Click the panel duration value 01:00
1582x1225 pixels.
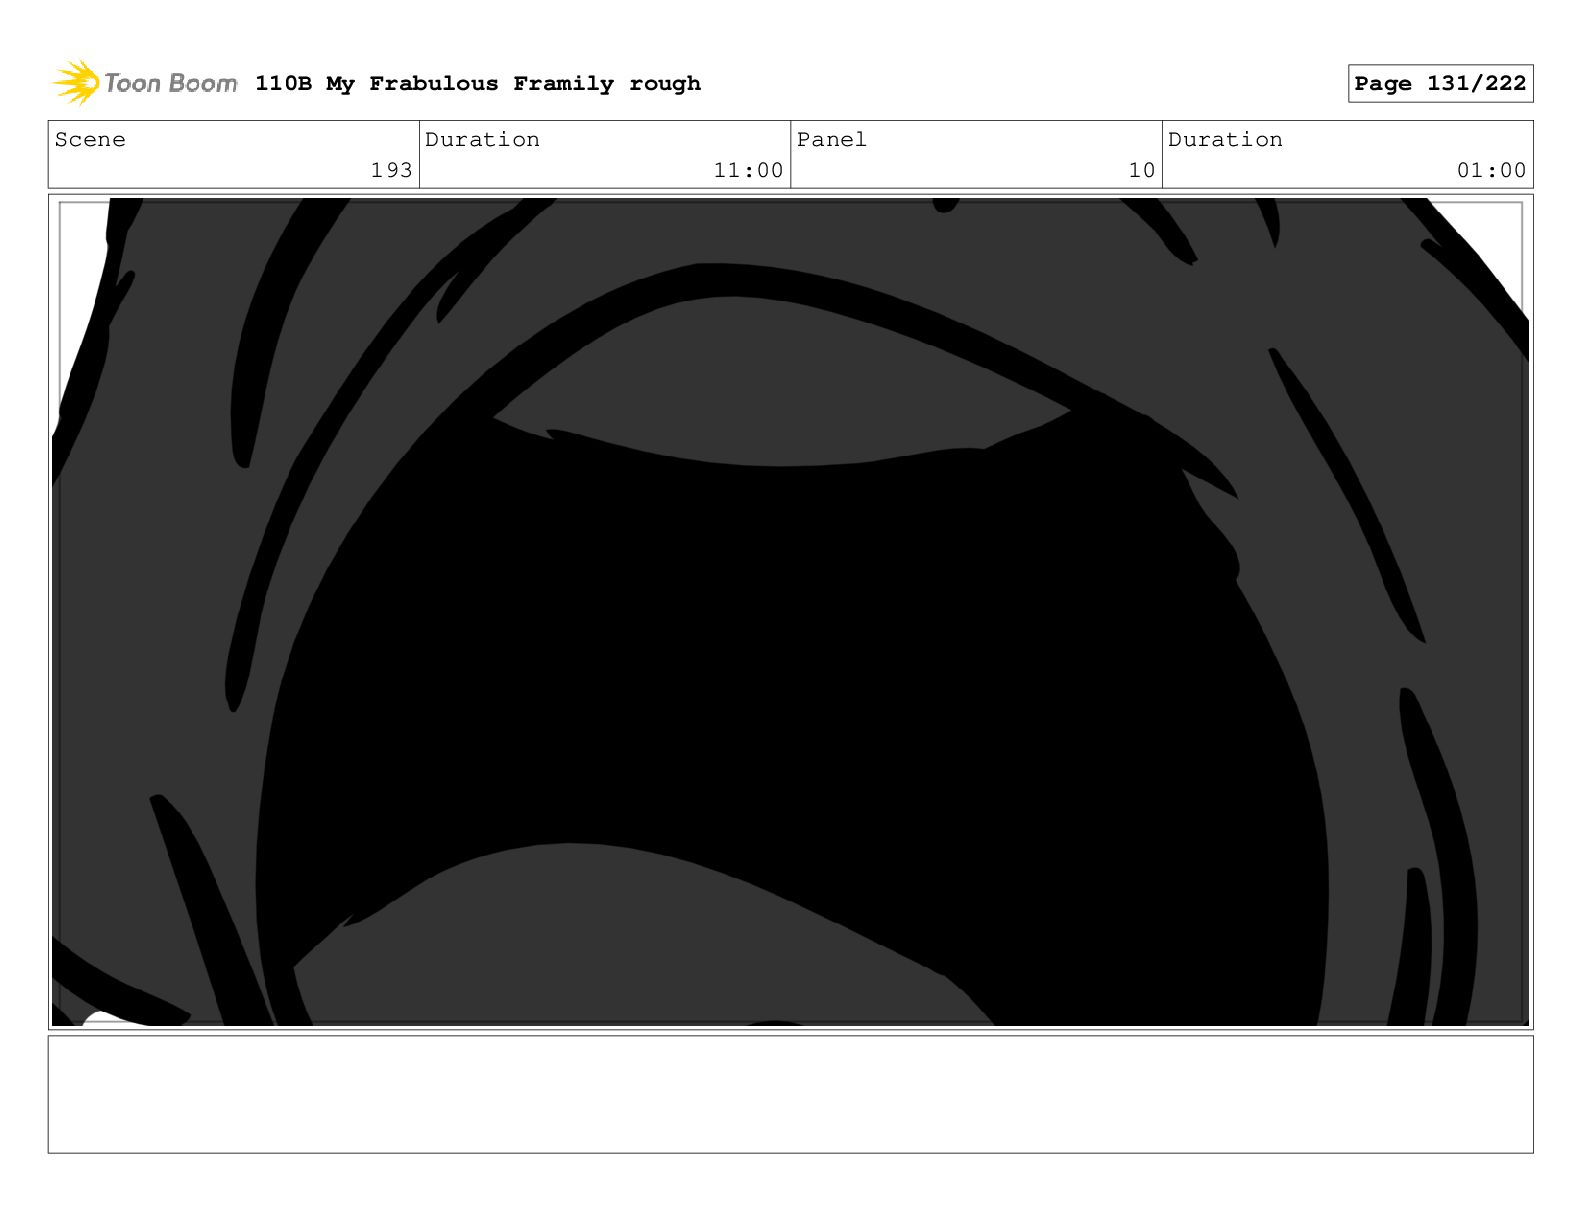1491,170
